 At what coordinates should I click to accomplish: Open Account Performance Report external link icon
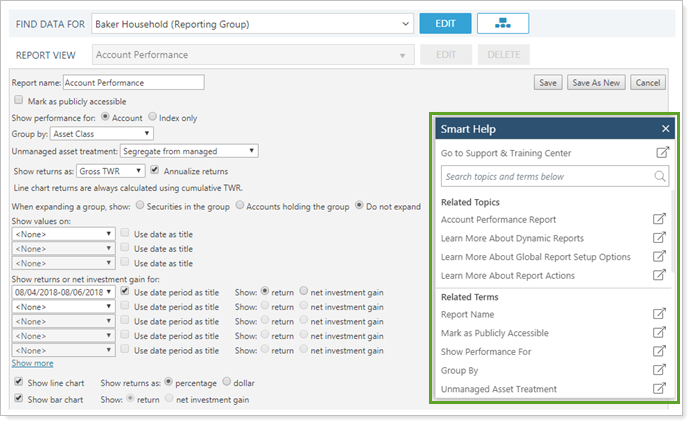coord(660,219)
